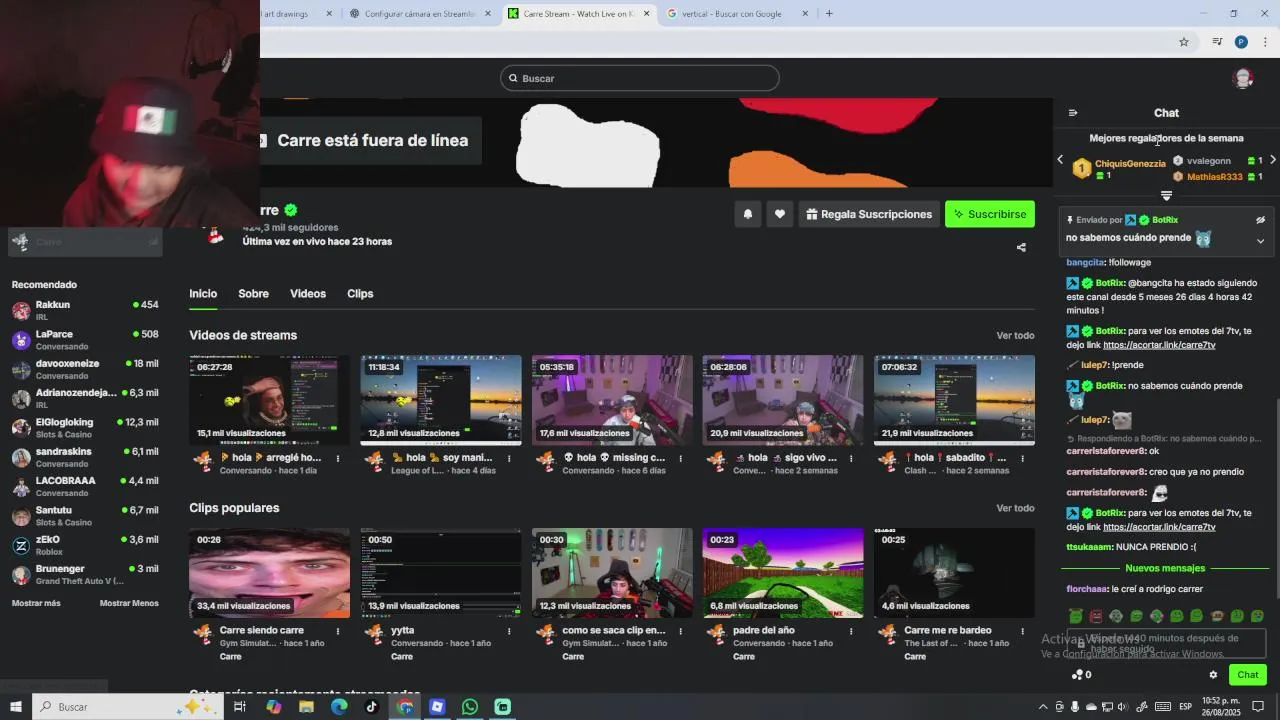The width and height of the screenshot is (1280, 720).
Task: Open options menu for 'yytta' clip
Action: 509,632
